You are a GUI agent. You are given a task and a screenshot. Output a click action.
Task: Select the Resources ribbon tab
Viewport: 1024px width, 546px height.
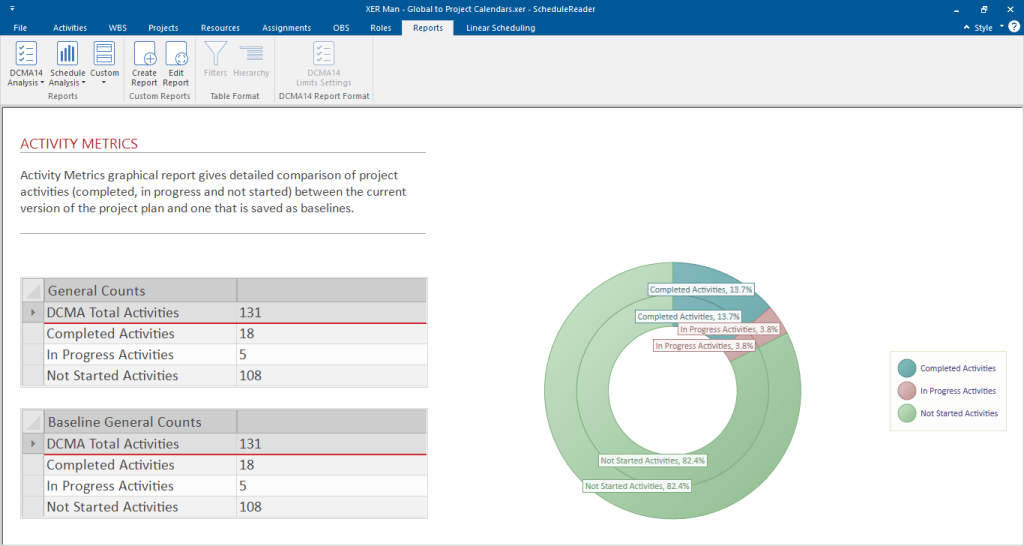pyautogui.click(x=220, y=28)
